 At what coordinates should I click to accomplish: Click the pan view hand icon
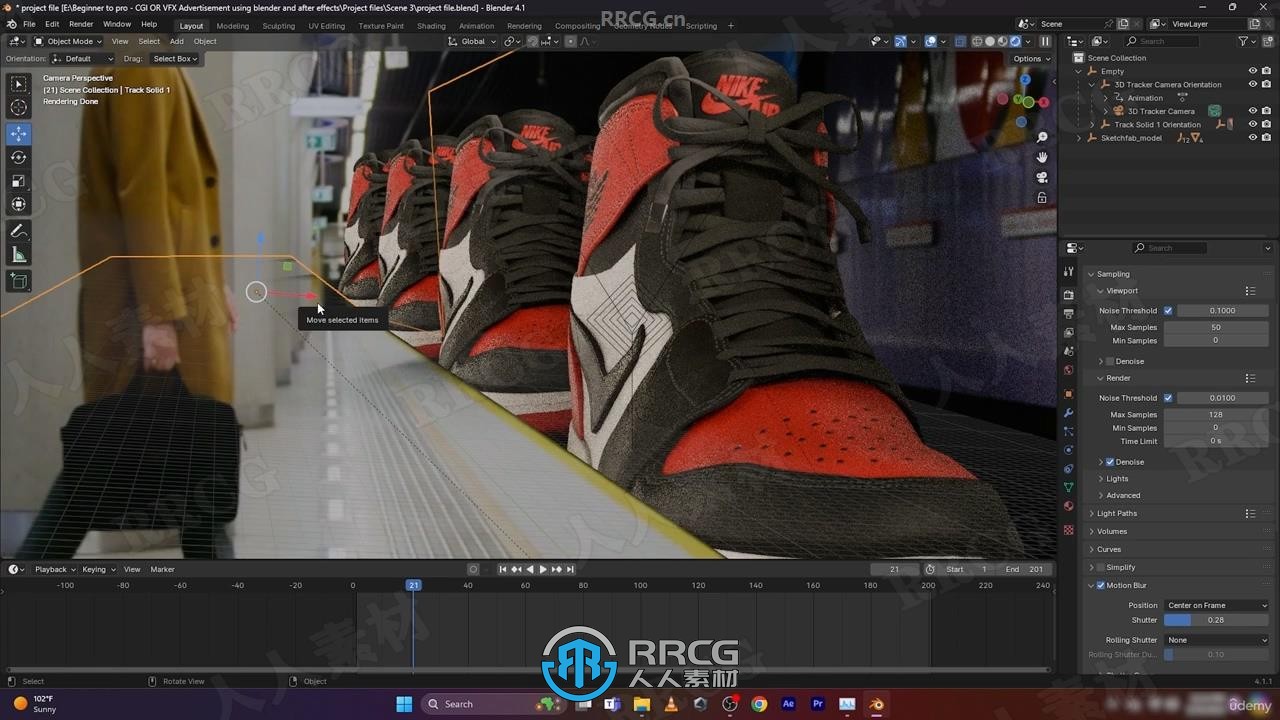(1042, 157)
